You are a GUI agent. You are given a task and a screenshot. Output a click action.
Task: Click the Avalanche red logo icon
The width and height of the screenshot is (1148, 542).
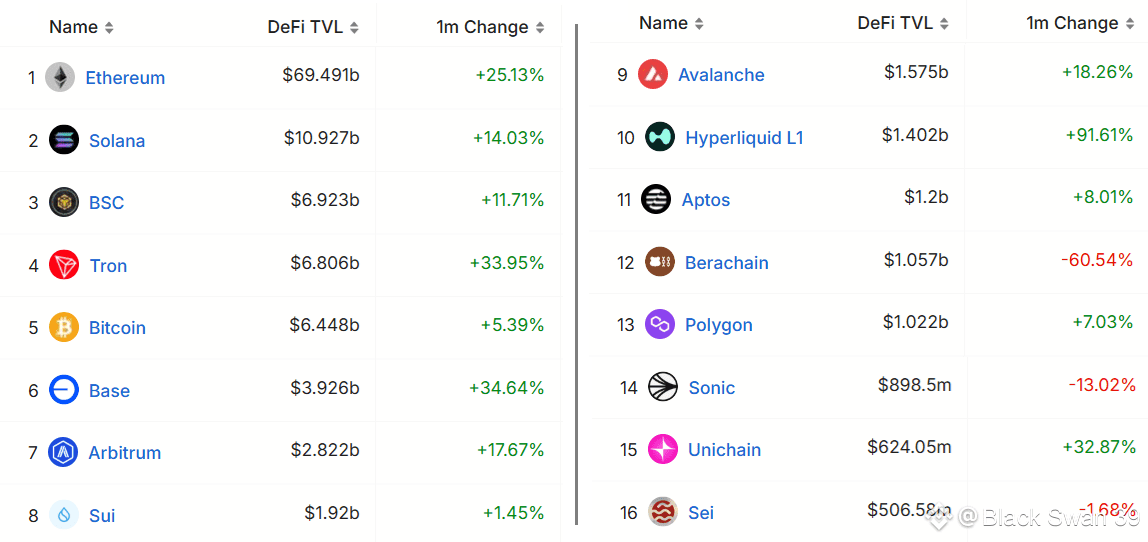653,75
